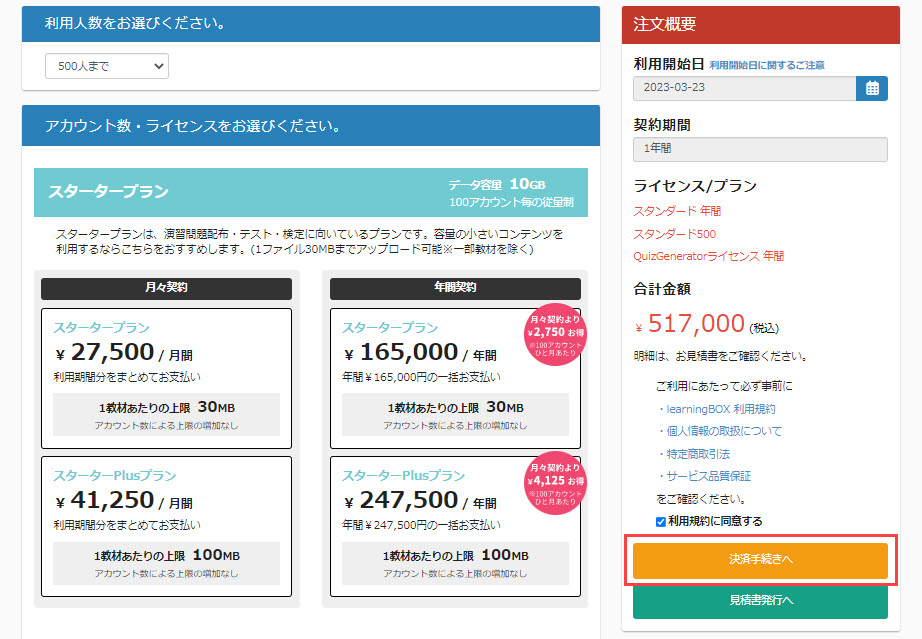Screen dimensions: 922x639
Task: Toggle the 利用規約に同意する checkbox
Action: click(661, 521)
